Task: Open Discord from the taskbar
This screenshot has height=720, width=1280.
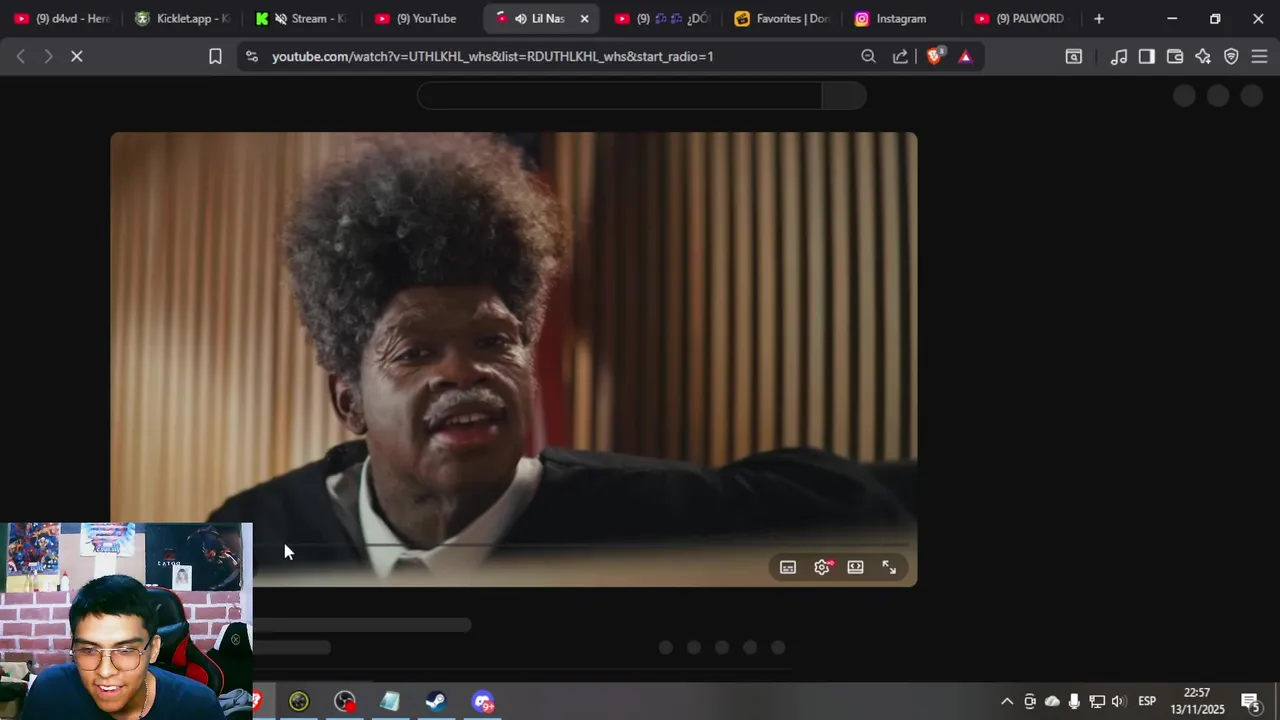Action: [482, 701]
